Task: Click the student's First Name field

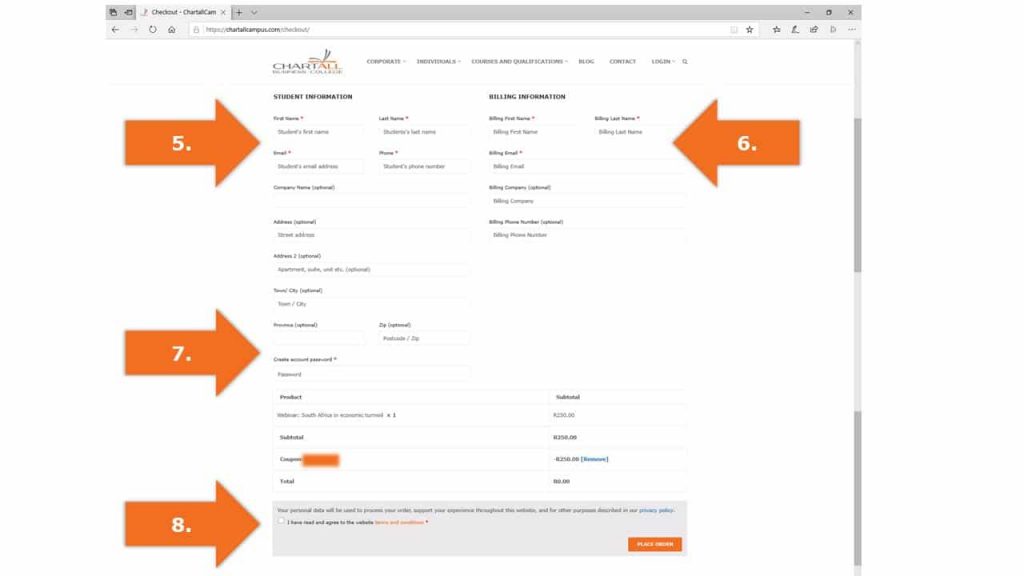Action: coord(318,132)
